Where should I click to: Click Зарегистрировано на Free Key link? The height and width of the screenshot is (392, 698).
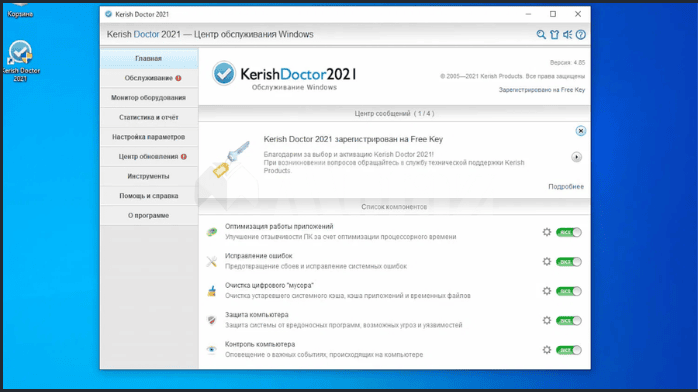tap(542, 90)
